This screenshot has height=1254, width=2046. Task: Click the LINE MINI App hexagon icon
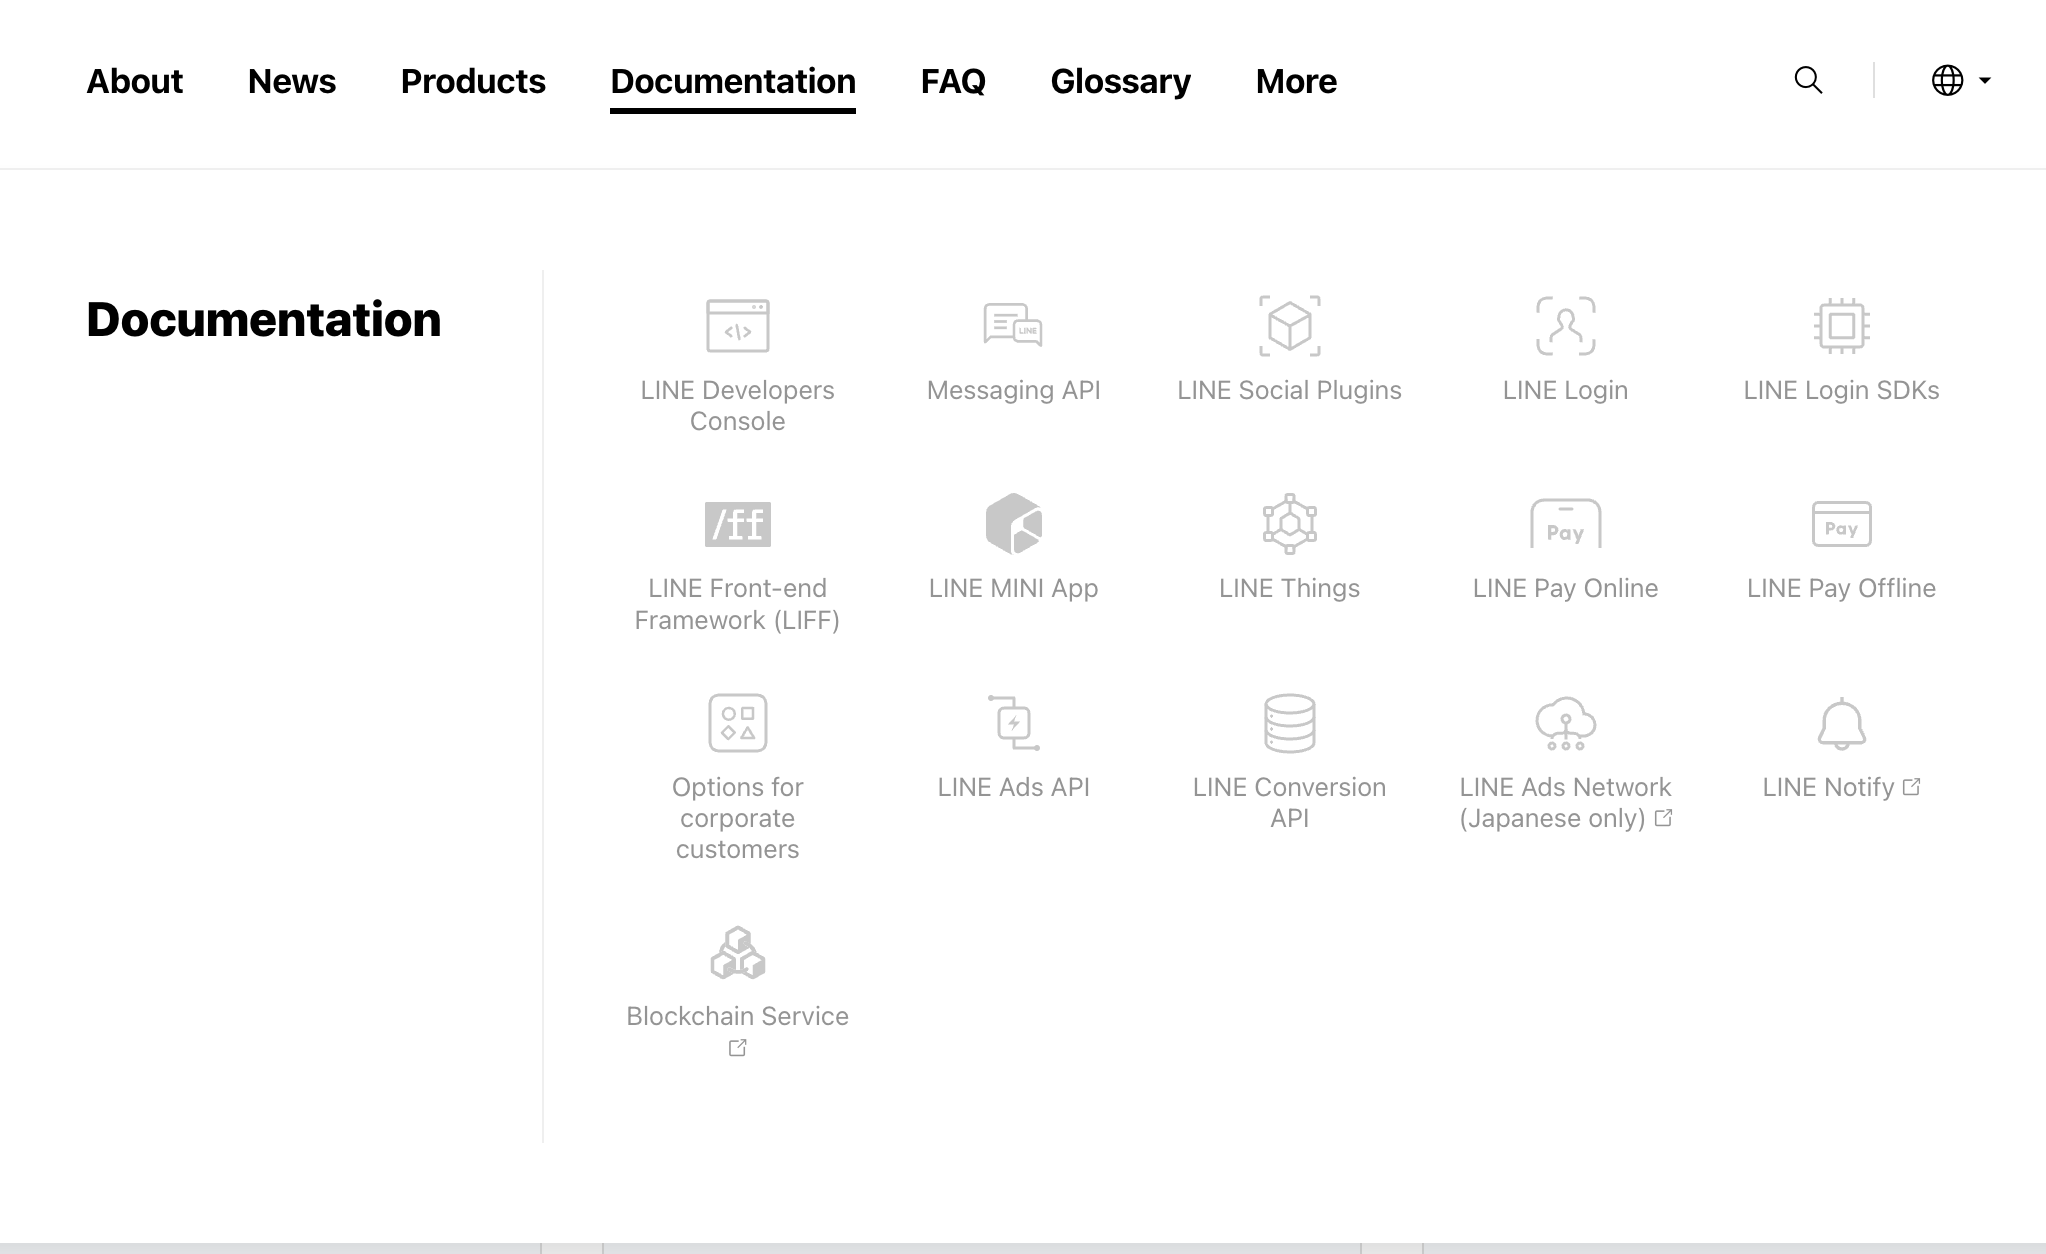(1013, 524)
